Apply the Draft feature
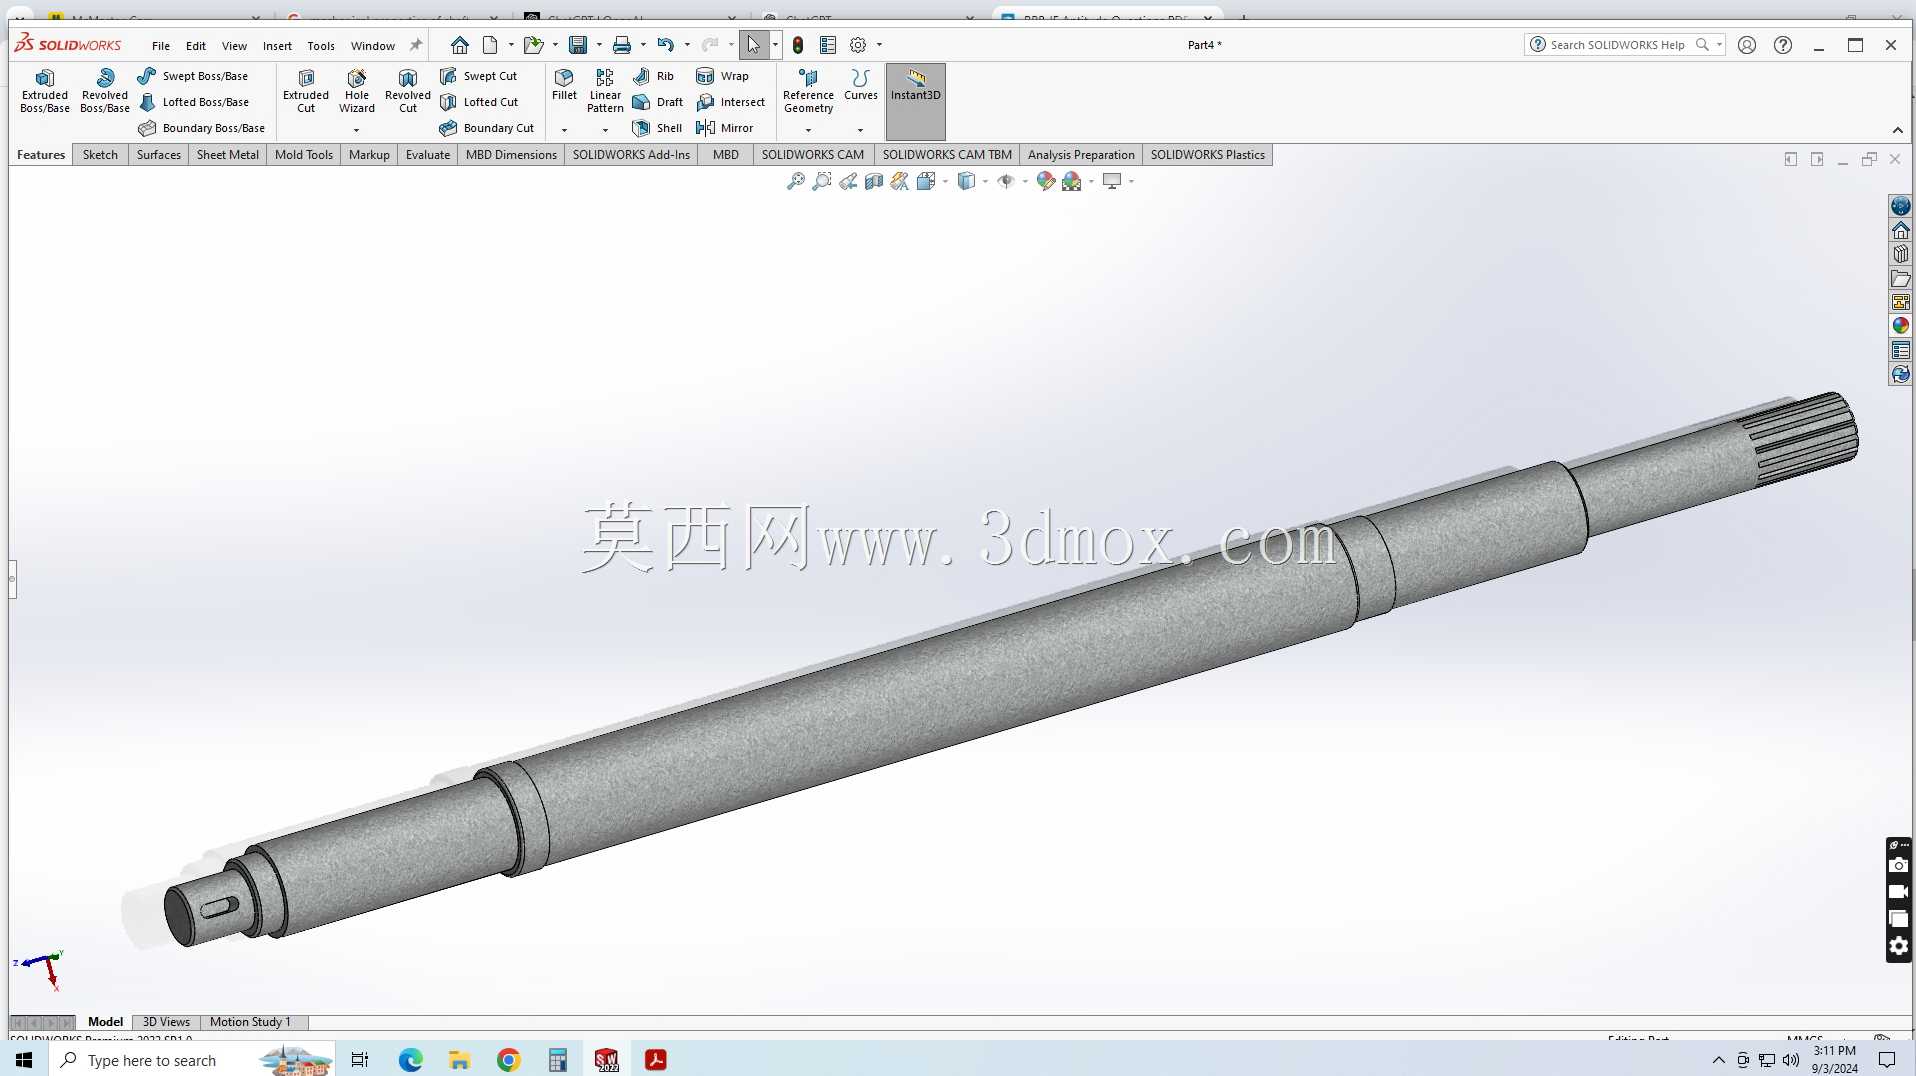 coord(658,102)
